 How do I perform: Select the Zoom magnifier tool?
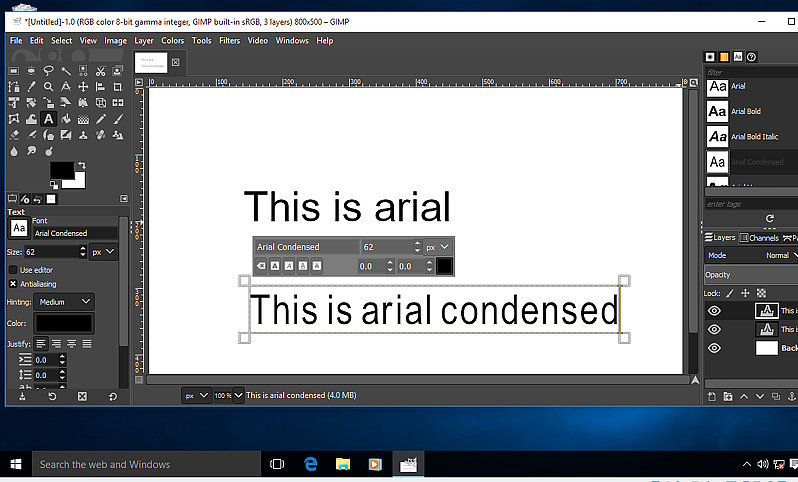(48, 87)
